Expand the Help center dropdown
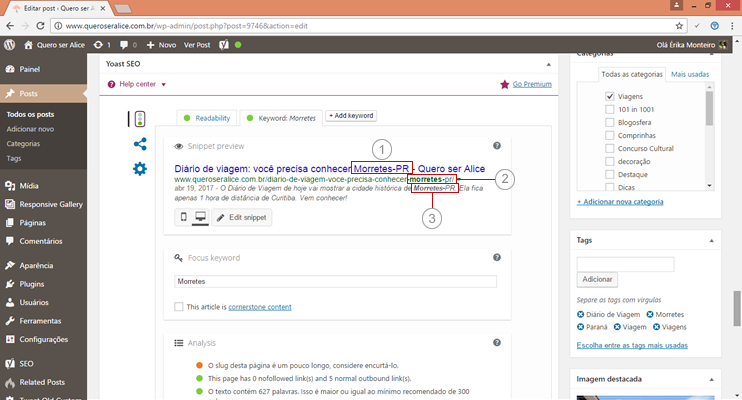This screenshot has width=742, height=400. (x=164, y=85)
